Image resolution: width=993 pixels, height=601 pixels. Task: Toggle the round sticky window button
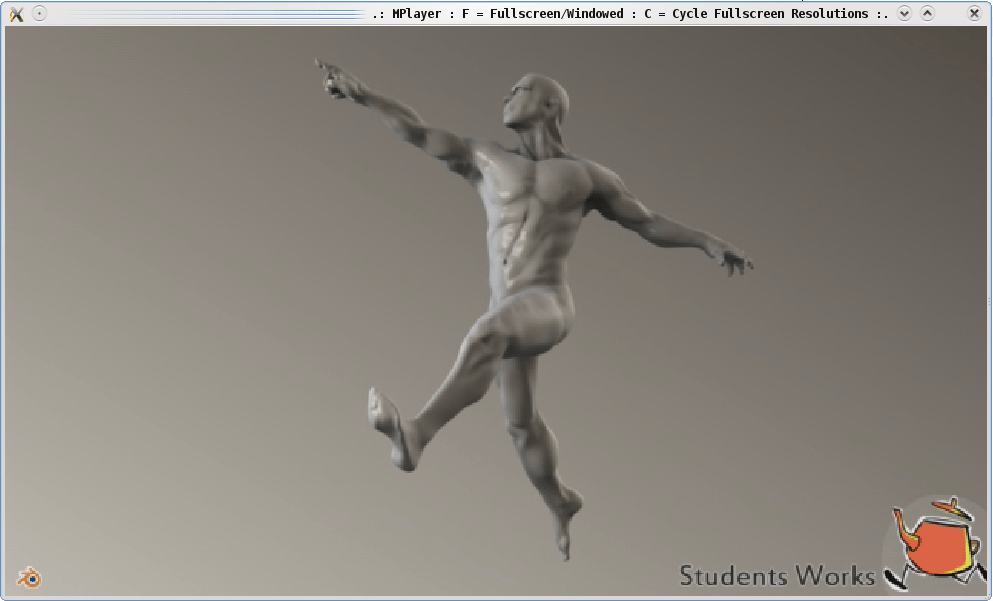[39, 13]
